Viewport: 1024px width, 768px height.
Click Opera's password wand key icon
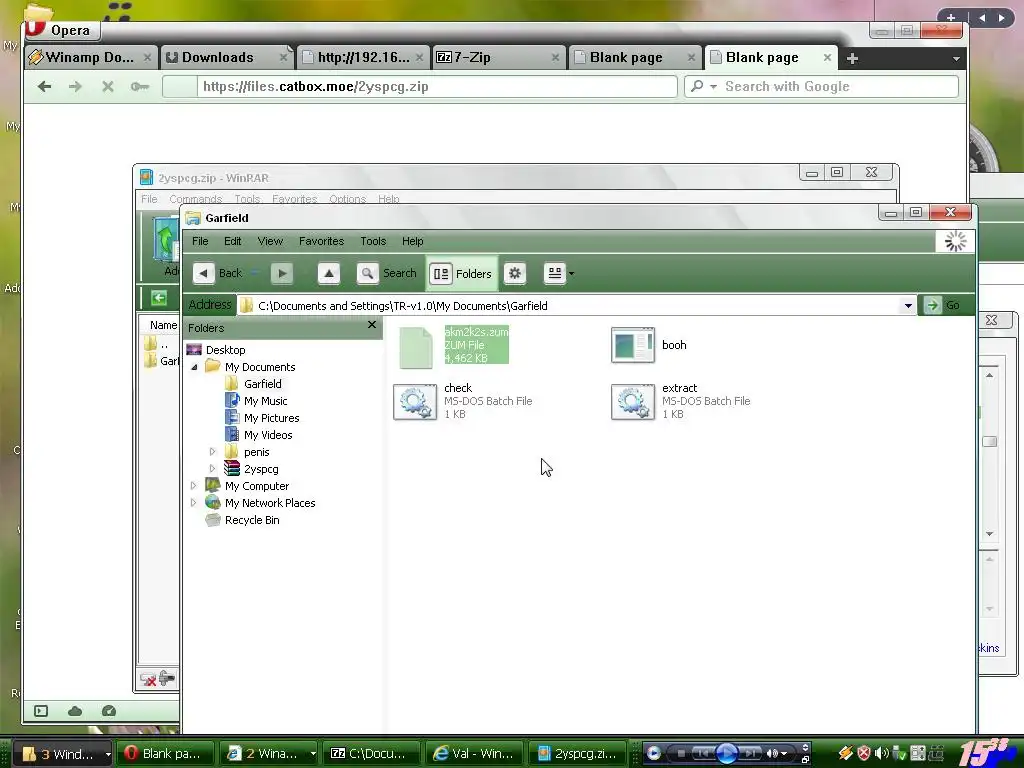tap(139, 86)
